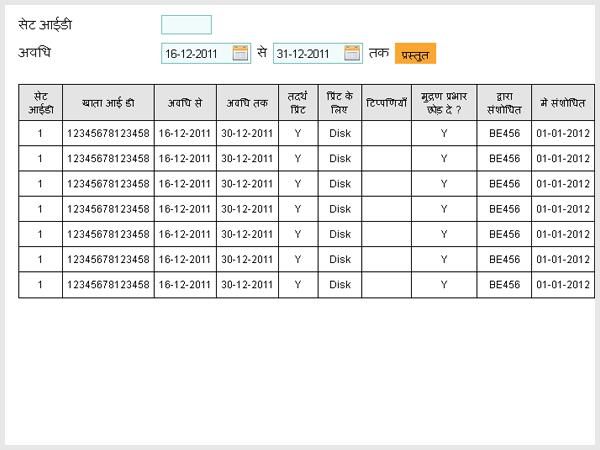Image resolution: width=600 pixels, height=450 pixels.
Task: Open calendar picker for start date 16-12-2011
Action: coord(240,53)
